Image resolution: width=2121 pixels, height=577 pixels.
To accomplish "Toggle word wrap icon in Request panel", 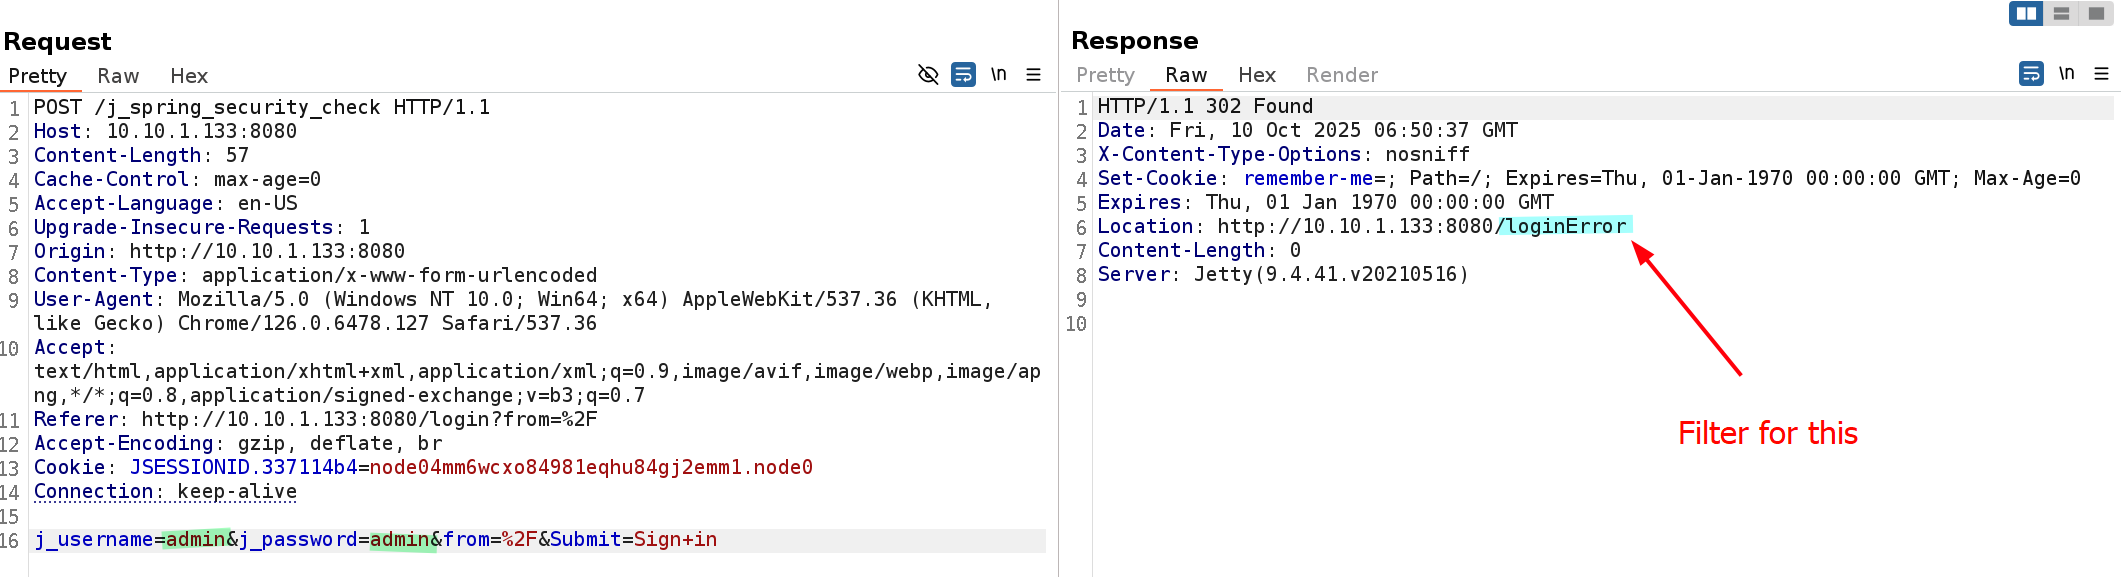I will [x=963, y=75].
